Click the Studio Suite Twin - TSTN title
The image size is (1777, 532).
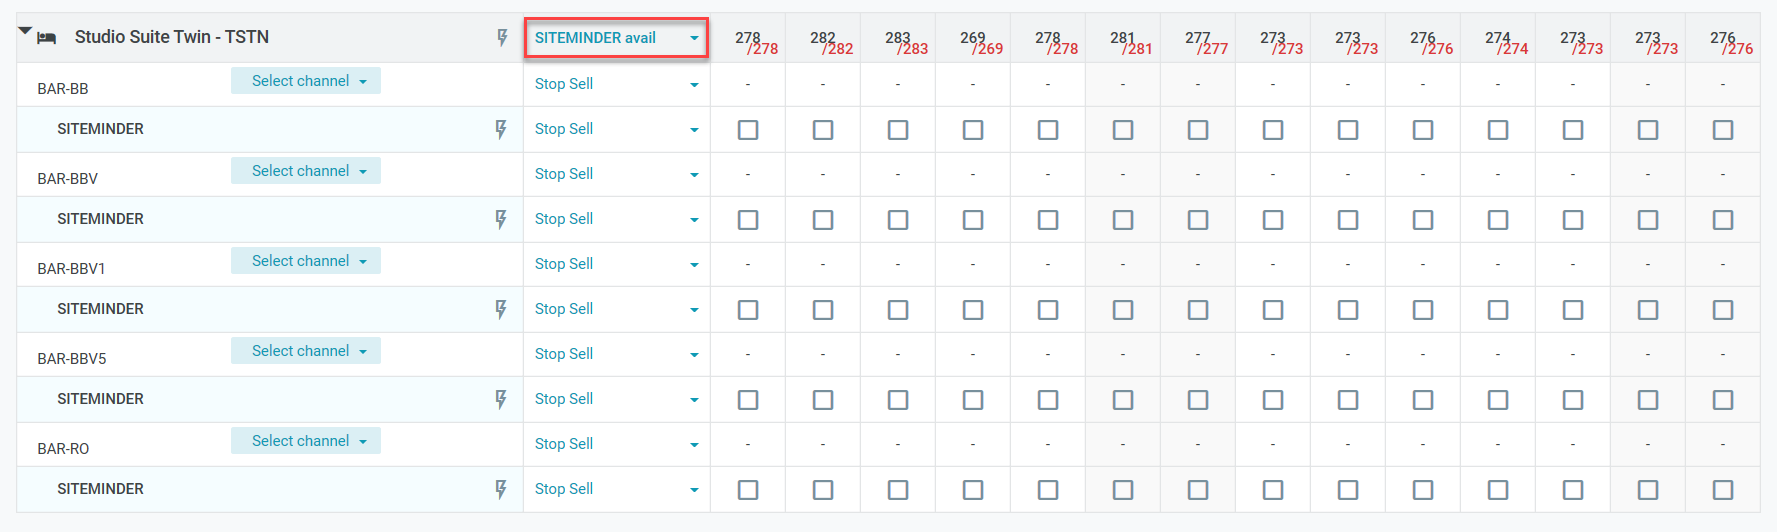tap(172, 37)
